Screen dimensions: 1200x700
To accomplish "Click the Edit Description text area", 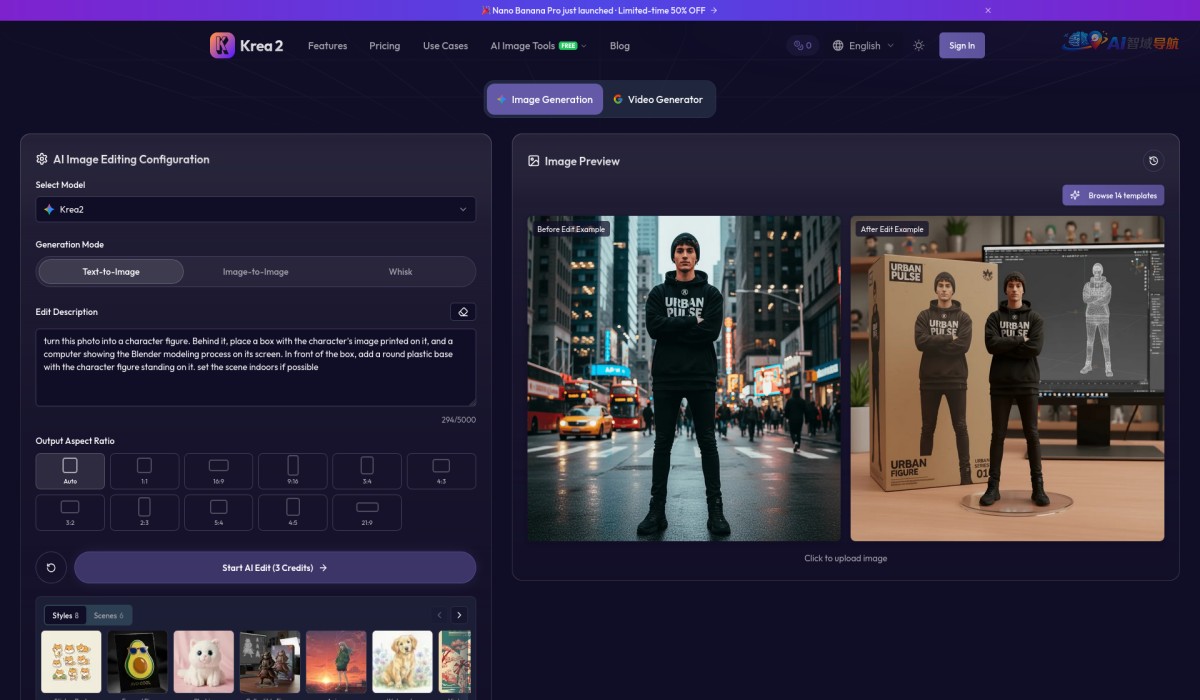I will (x=256, y=367).
